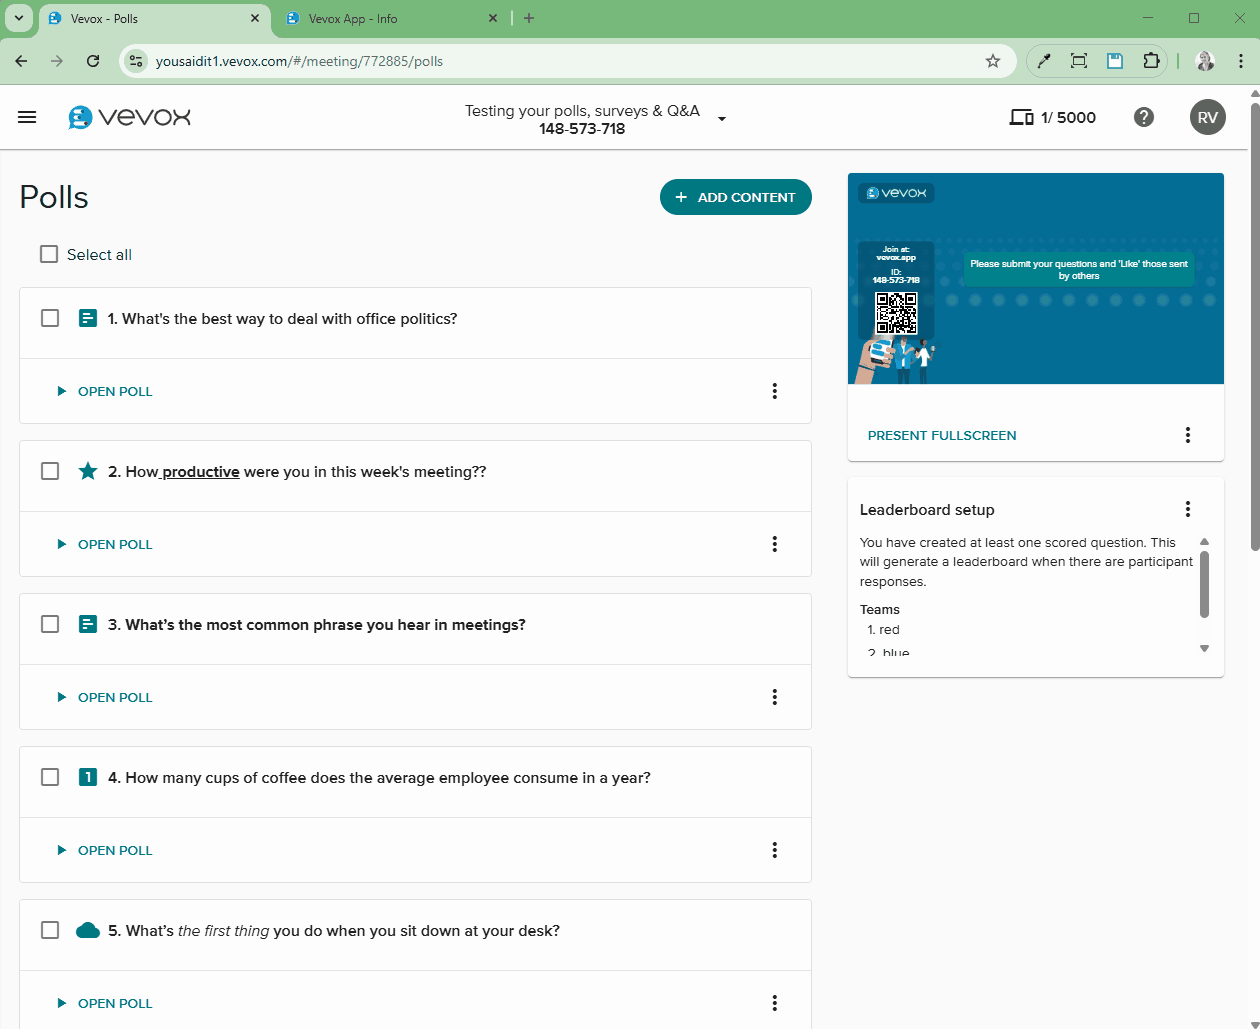Click the numeric poll icon on question 4
The height and width of the screenshot is (1029, 1260).
point(87,776)
